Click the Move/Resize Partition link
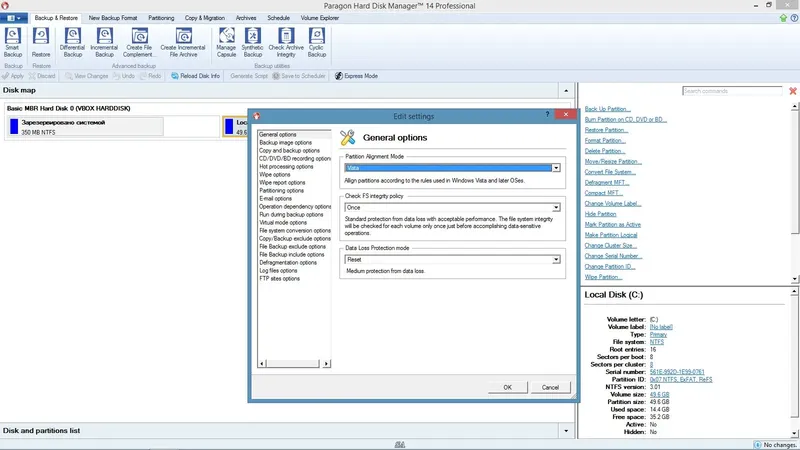The image size is (800, 450). (613, 162)
